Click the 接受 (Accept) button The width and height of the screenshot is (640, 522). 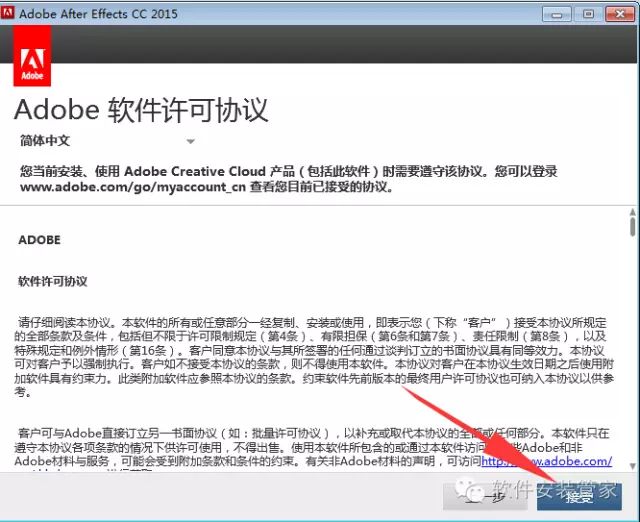pyautogui.click(x=578, y=495)
